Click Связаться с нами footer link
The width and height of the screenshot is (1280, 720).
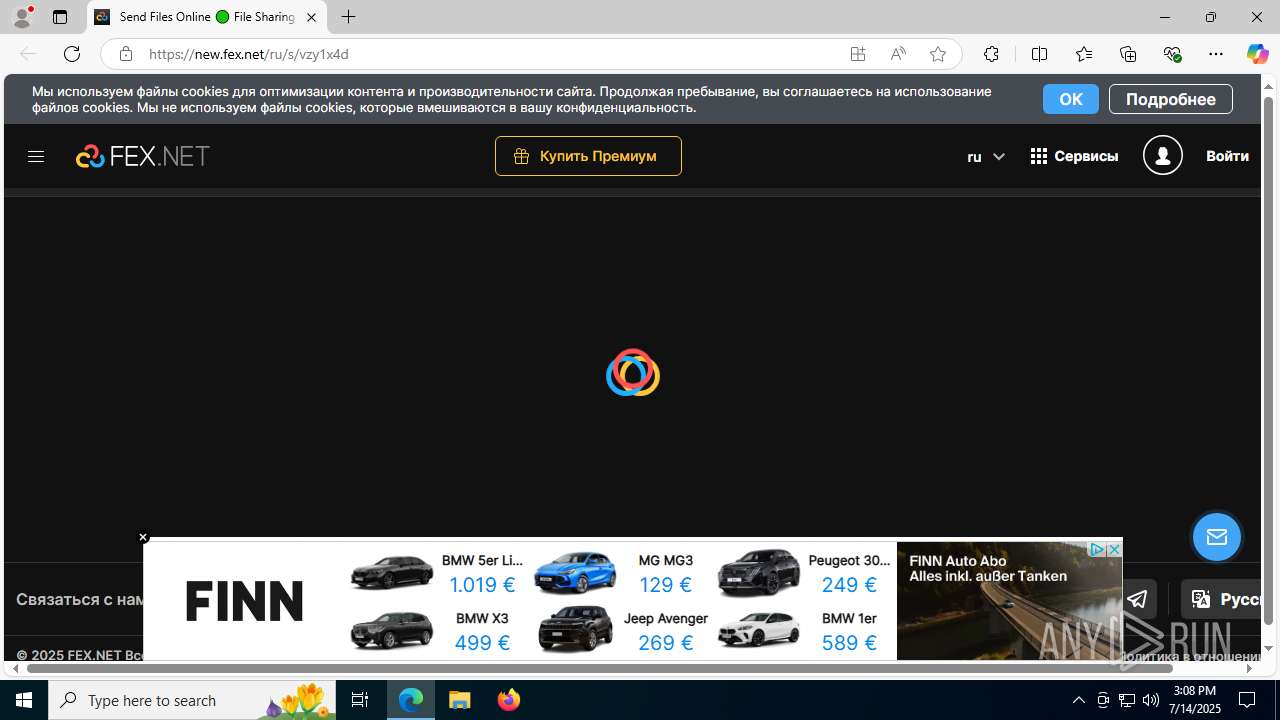(x=80, y=599)
